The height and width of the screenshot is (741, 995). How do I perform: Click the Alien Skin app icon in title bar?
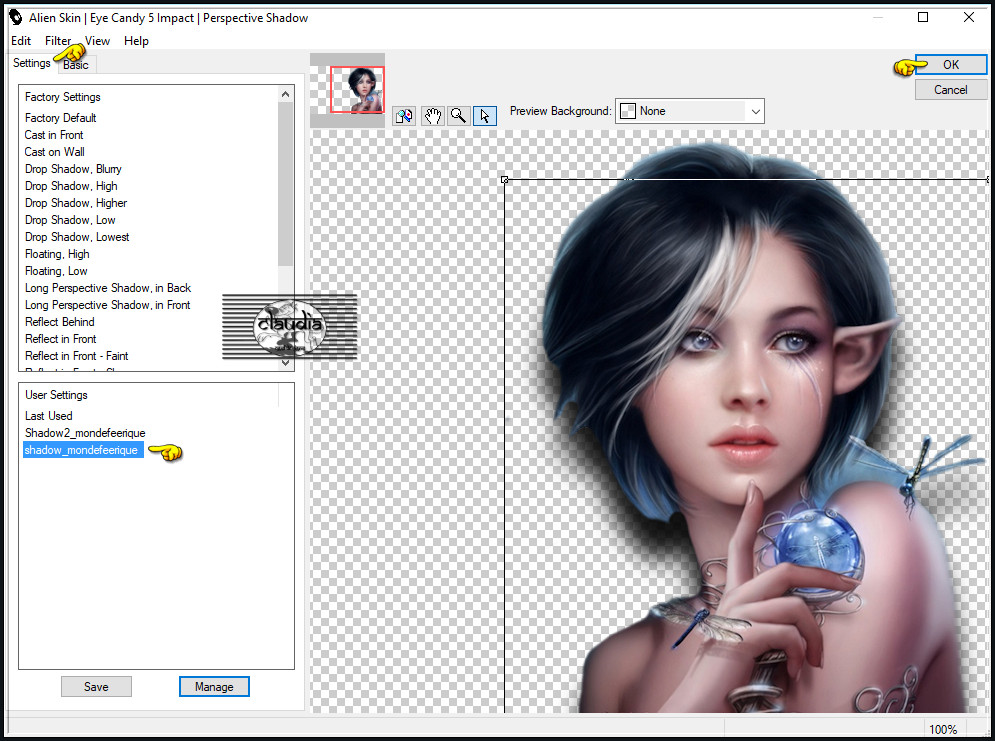pos(15,17)
